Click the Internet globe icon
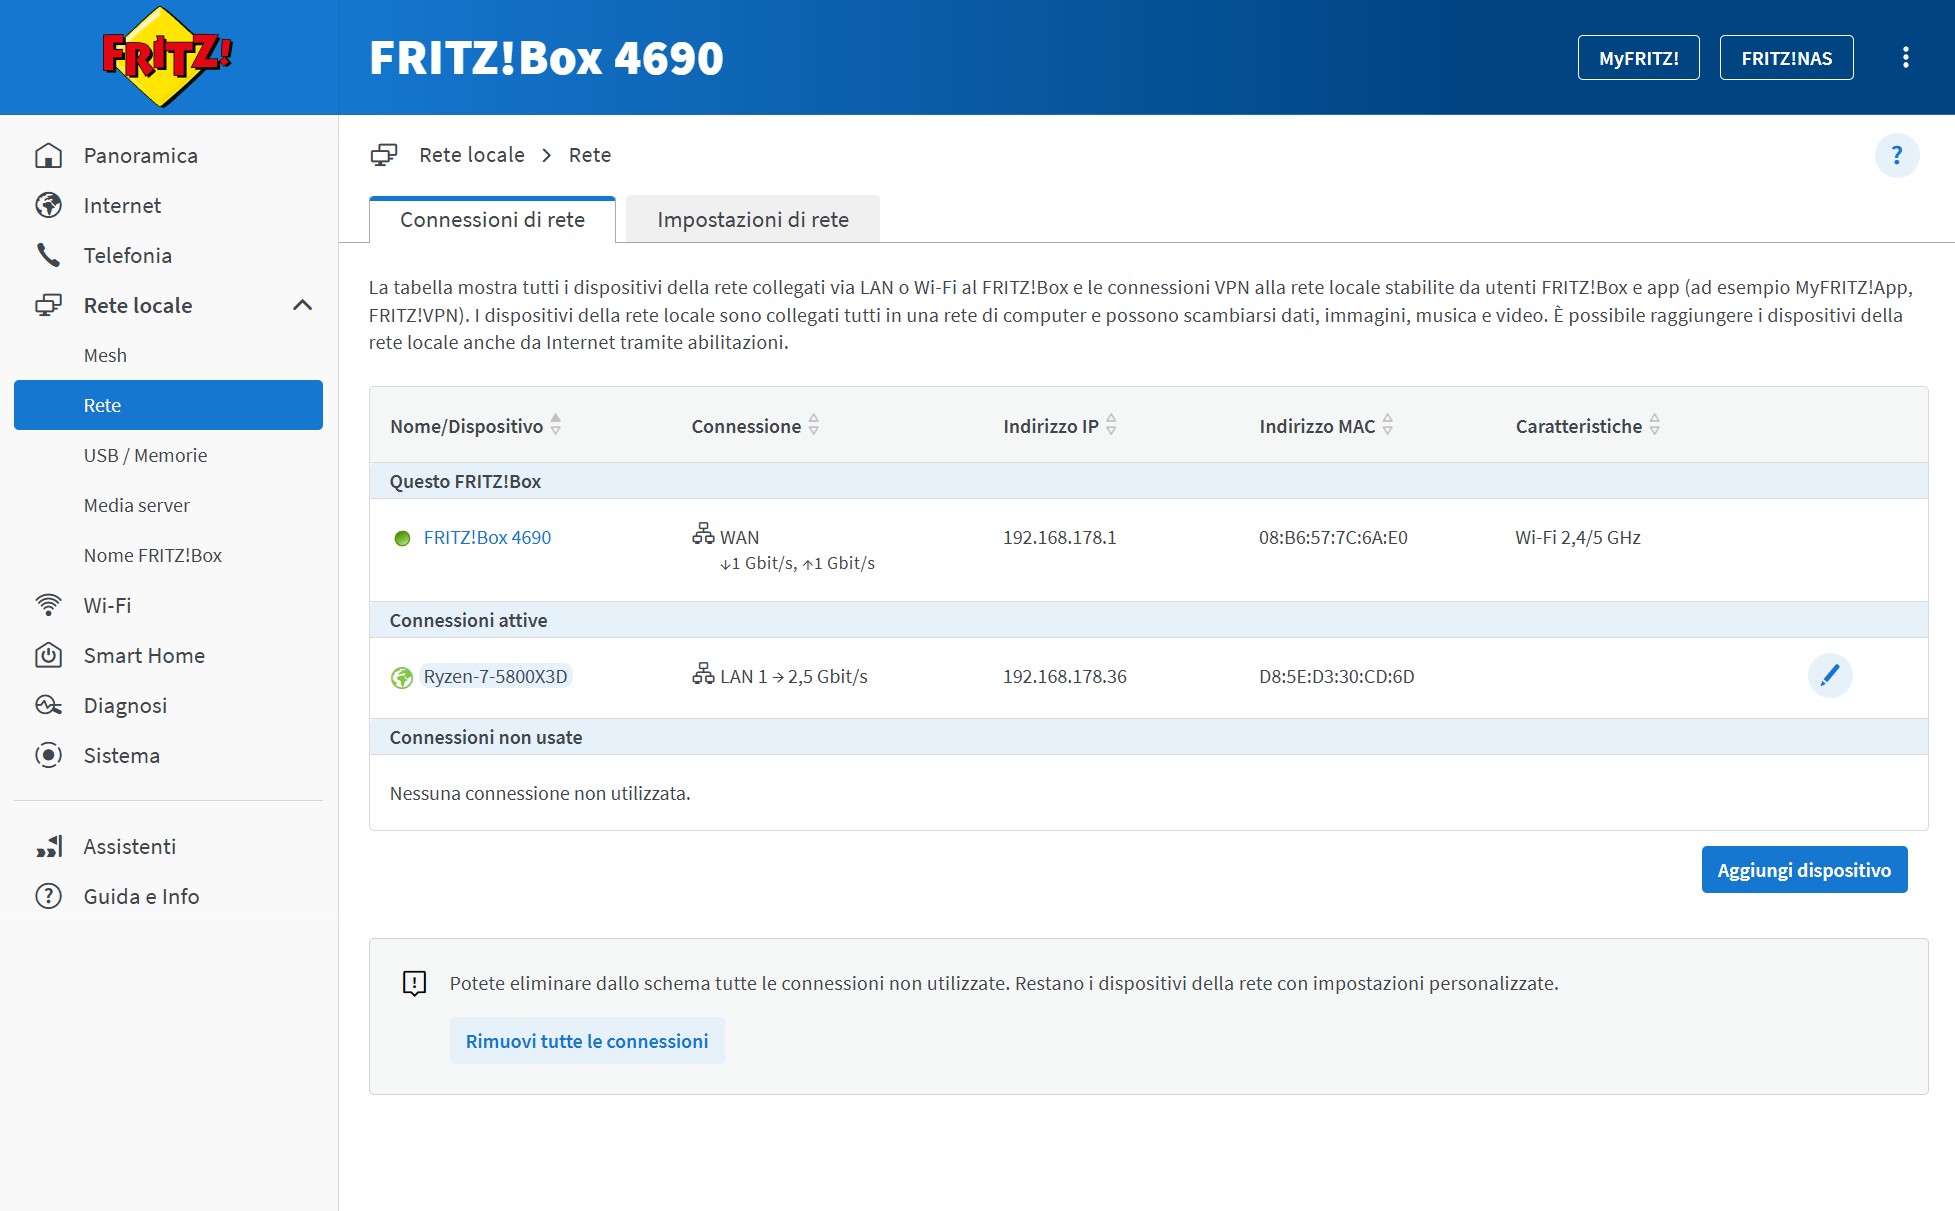The image size is (1955, 1211). pyautogui.click(x=48, y=205)
